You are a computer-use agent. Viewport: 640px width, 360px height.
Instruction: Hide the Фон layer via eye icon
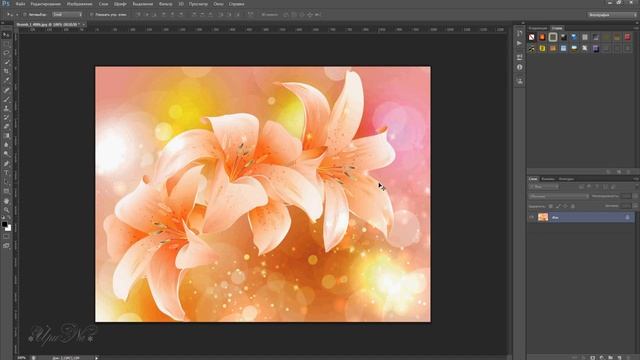[x=531, y=218]
